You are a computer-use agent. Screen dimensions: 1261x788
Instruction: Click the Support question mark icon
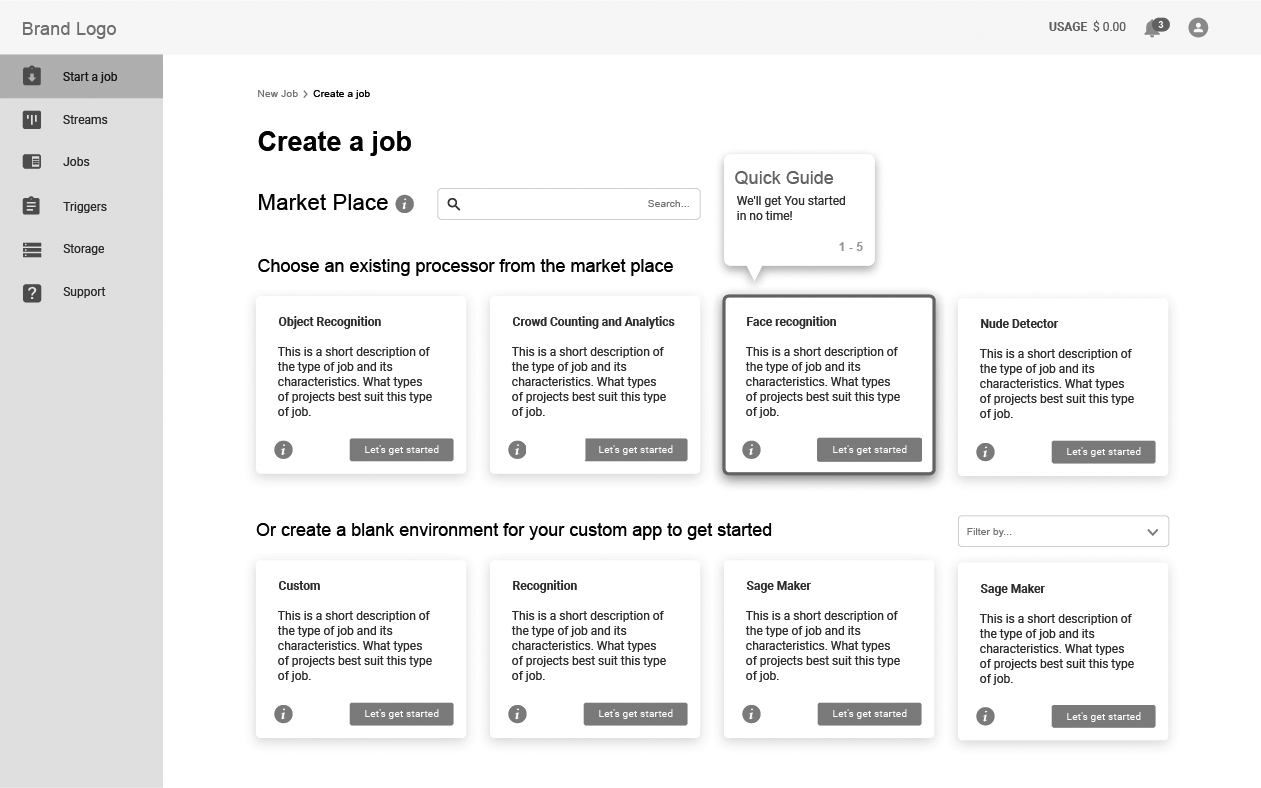[32, 292]
